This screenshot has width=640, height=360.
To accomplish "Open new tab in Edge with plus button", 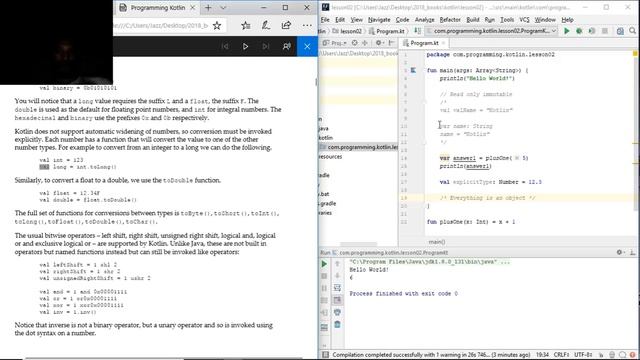I will click(x=208, y=8).
